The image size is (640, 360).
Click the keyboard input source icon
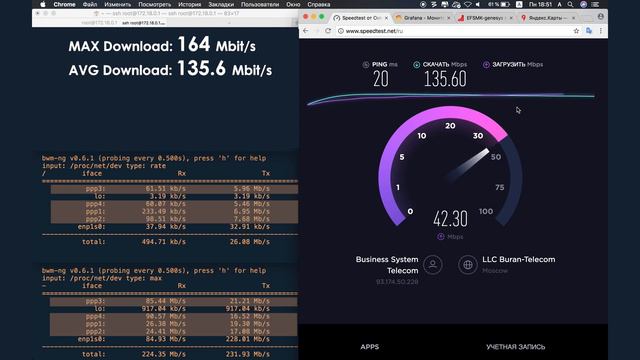(x=519, y=4)
